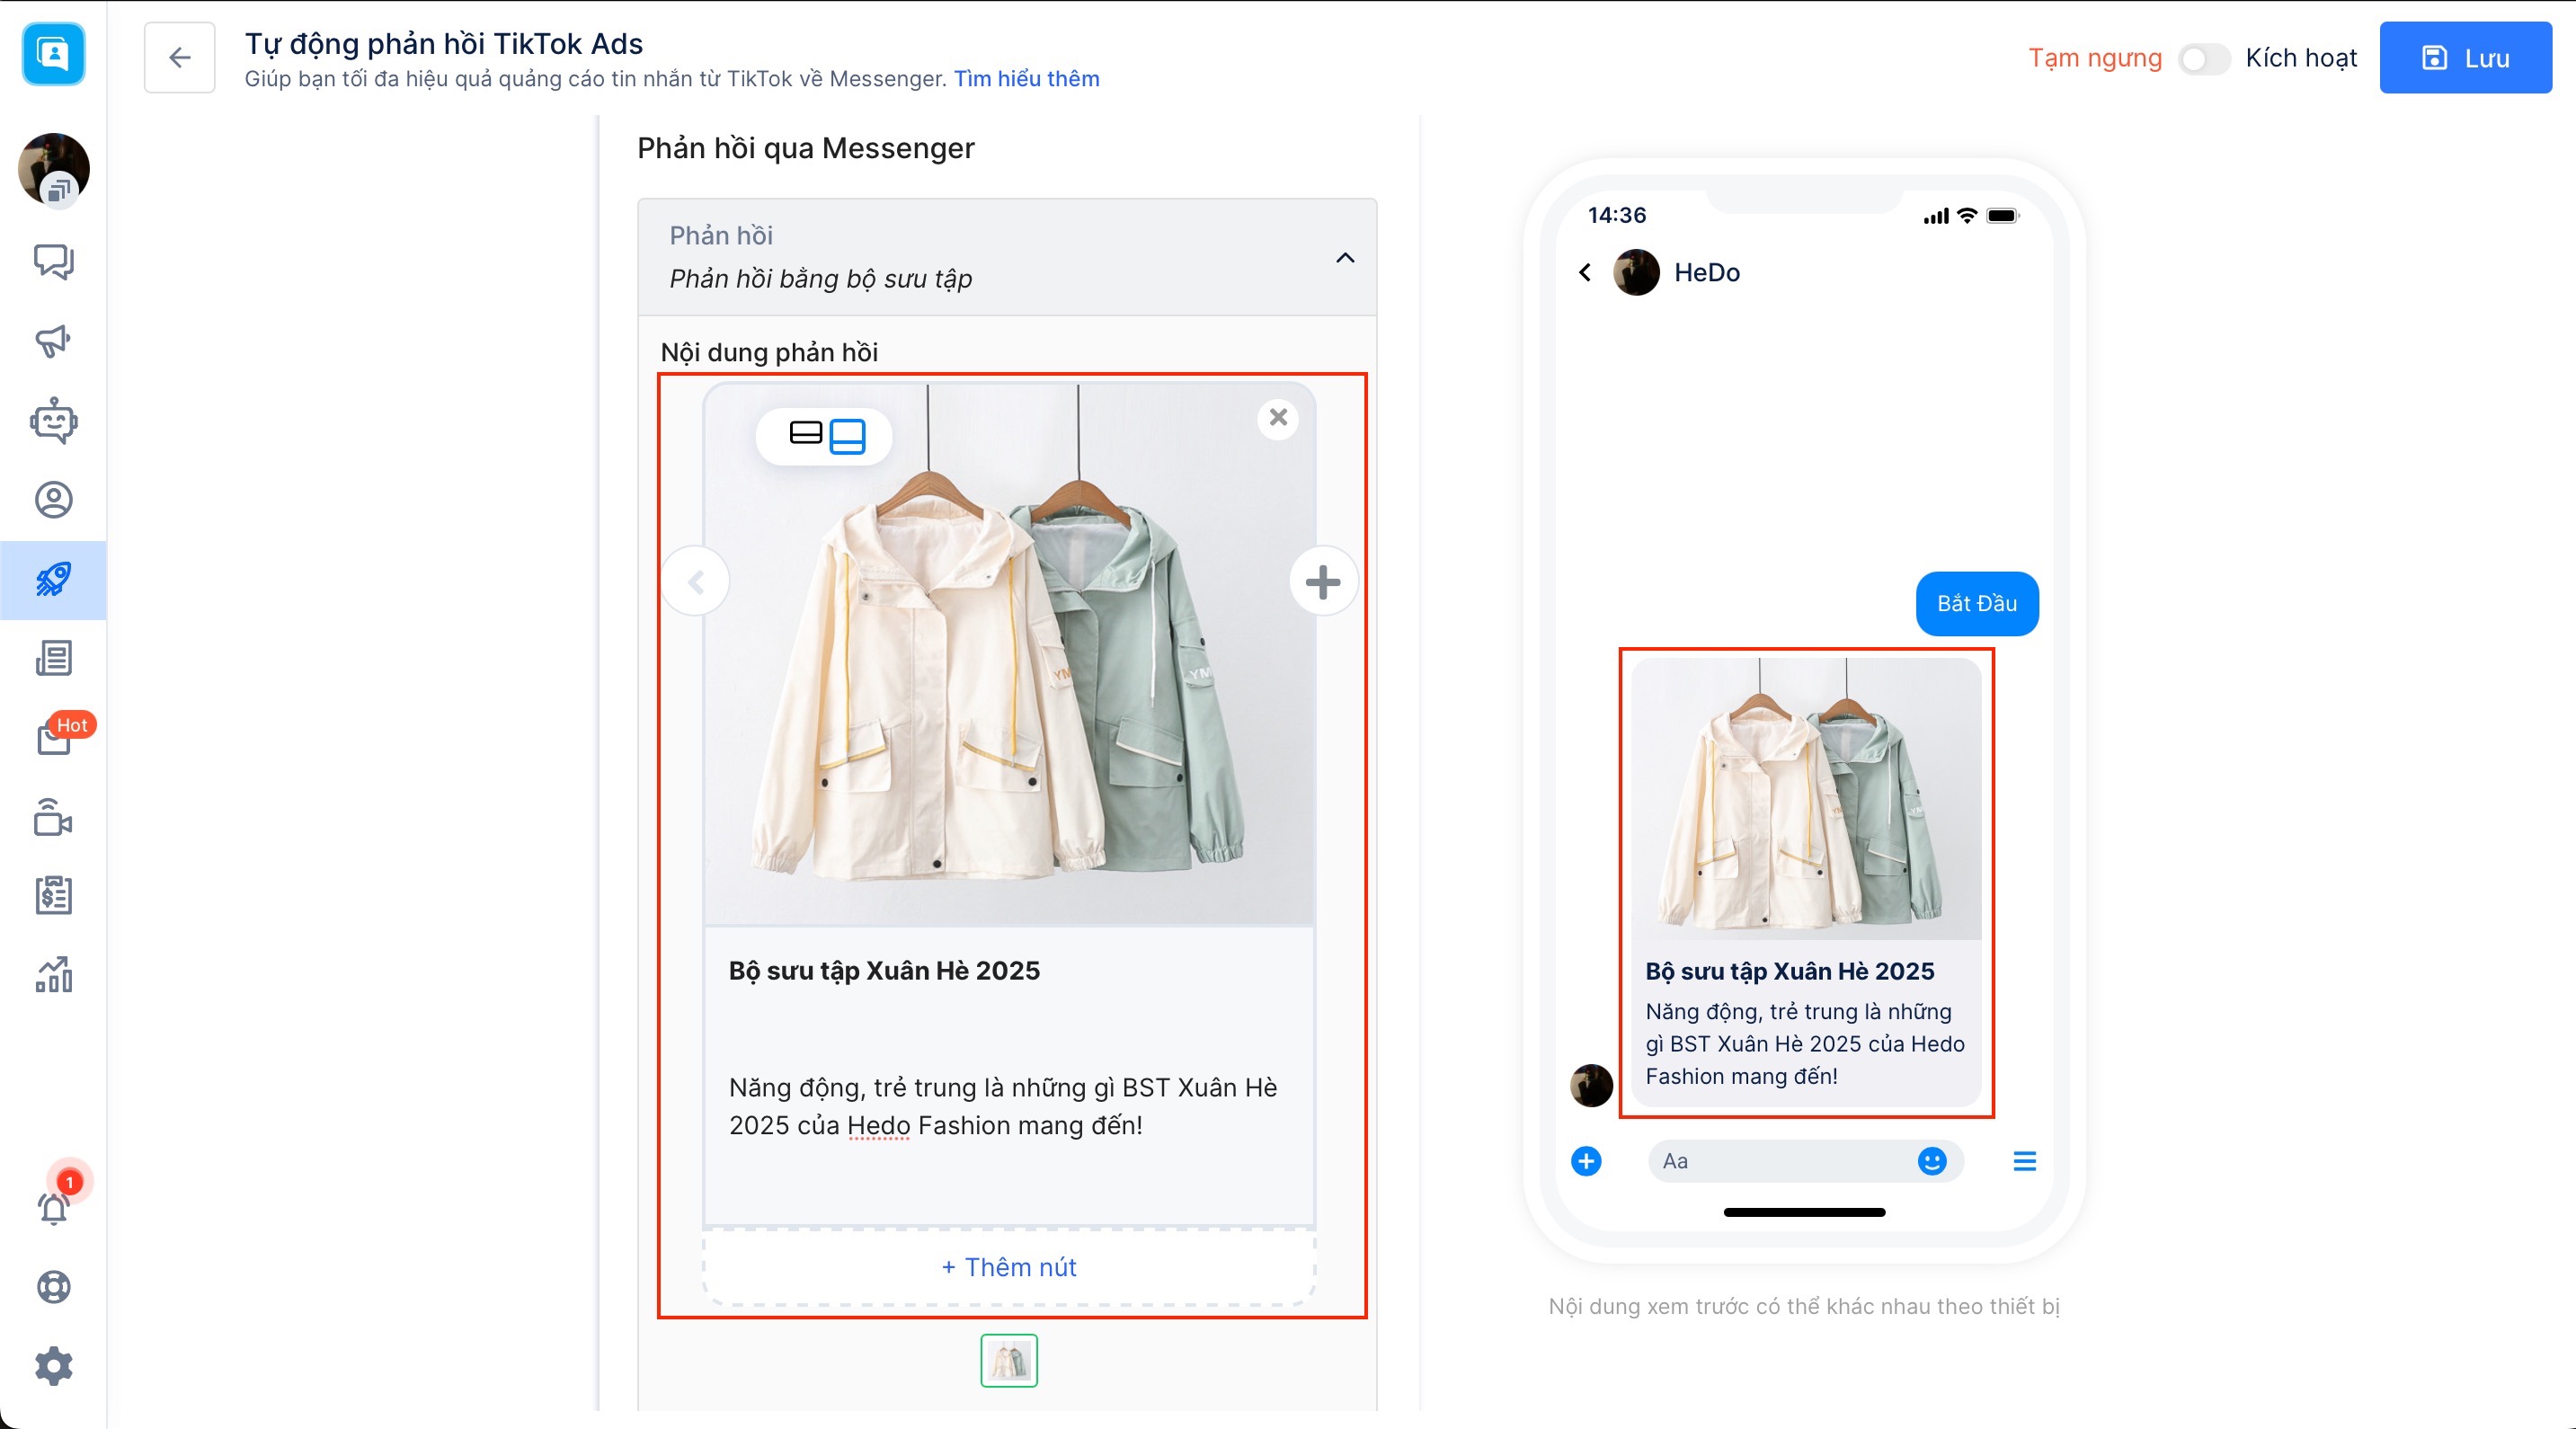Open the conversations chat icon in sidebar
Viewport: 2576px width, 1429px height.
click(x=53, y=261)
